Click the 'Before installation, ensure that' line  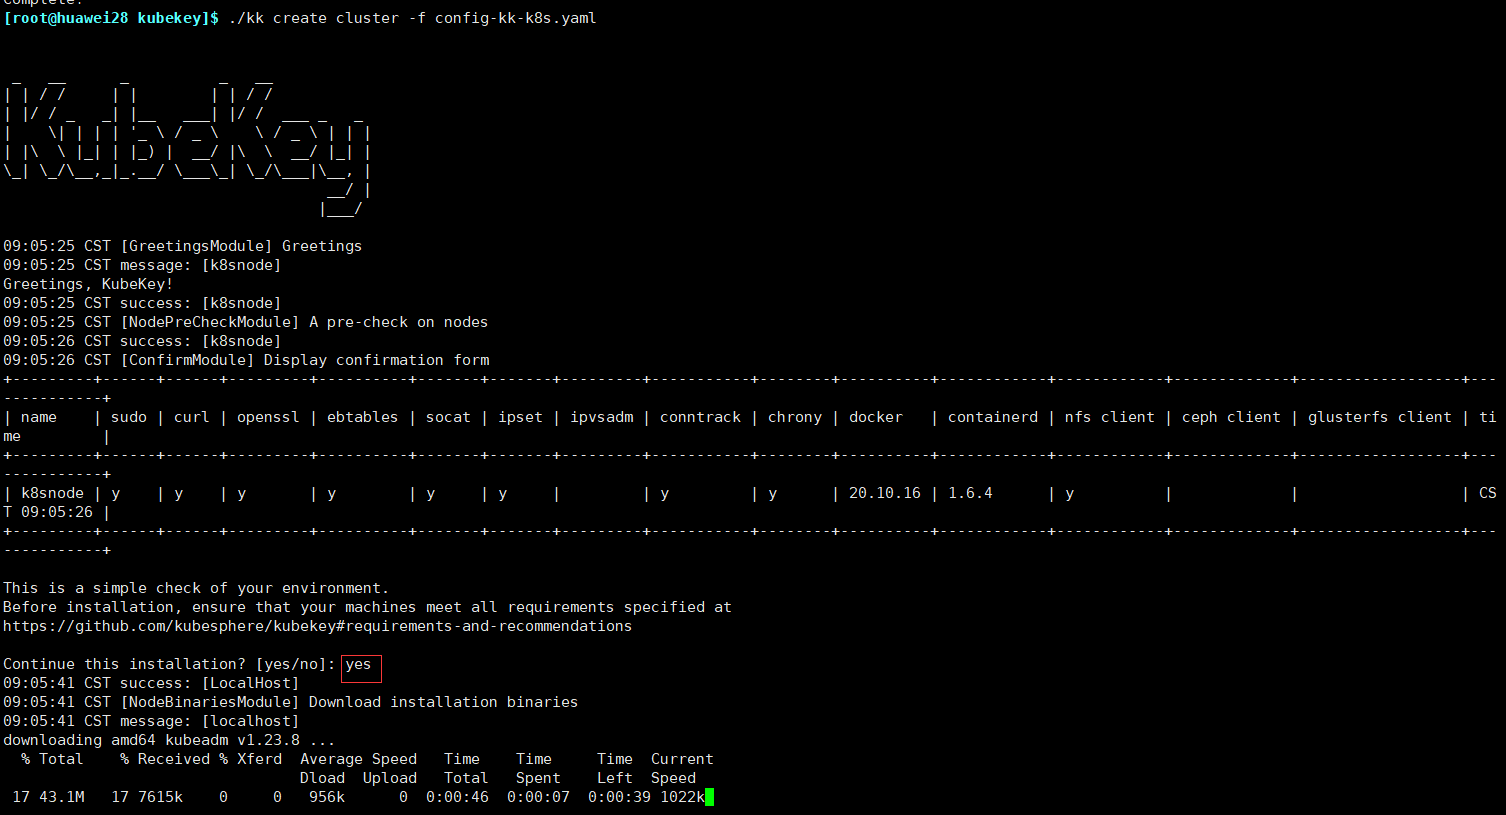pos(367,607)
